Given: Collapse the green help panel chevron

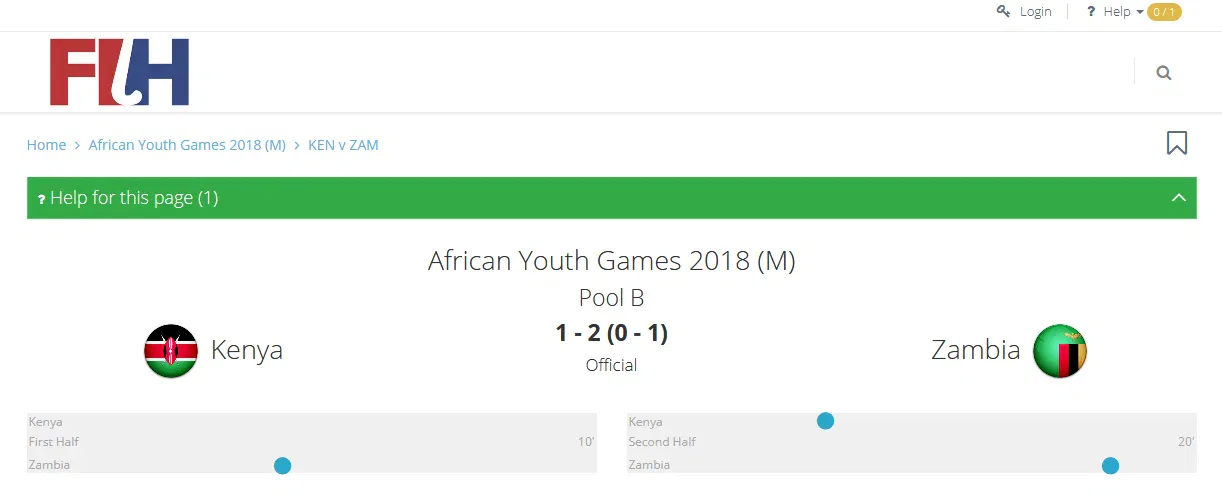Looking at the screenshot, I should point(1179,198).
